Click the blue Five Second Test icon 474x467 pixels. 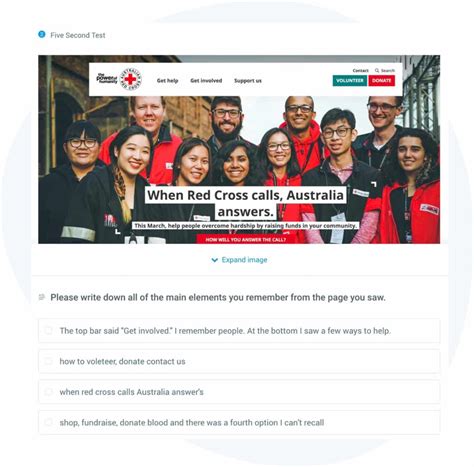tap(42, 34)
